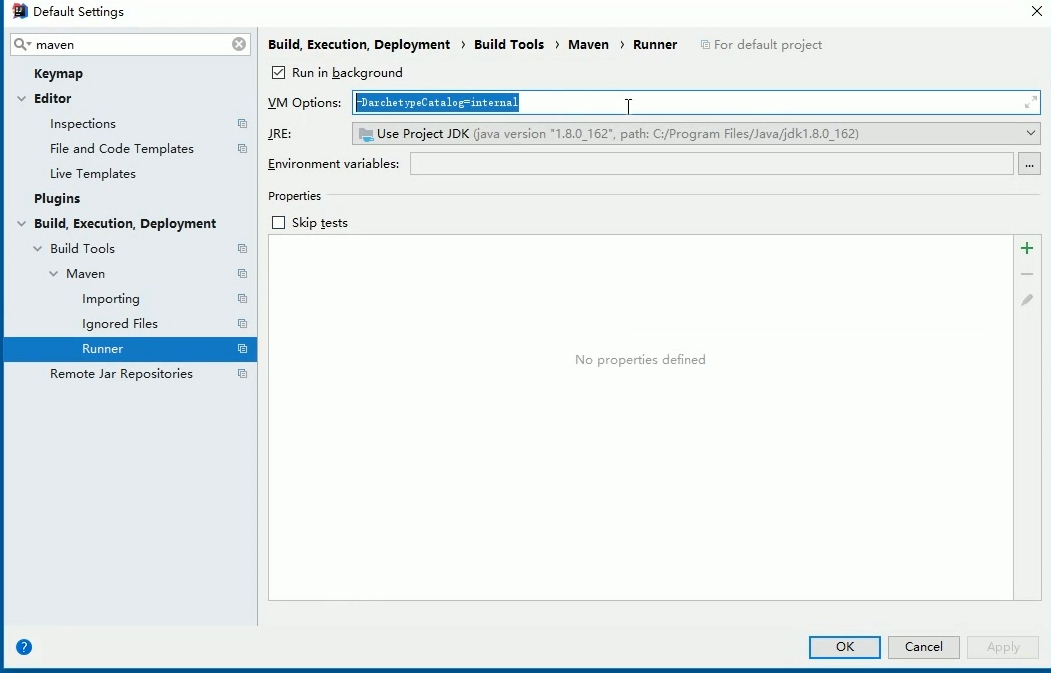
Task: Click the IntelliJ logo in title bar
Action: point(20,11)
